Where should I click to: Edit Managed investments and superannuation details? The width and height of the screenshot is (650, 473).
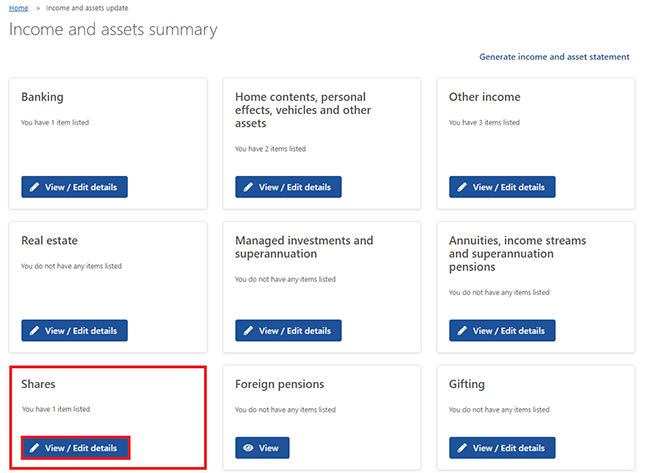288,330
